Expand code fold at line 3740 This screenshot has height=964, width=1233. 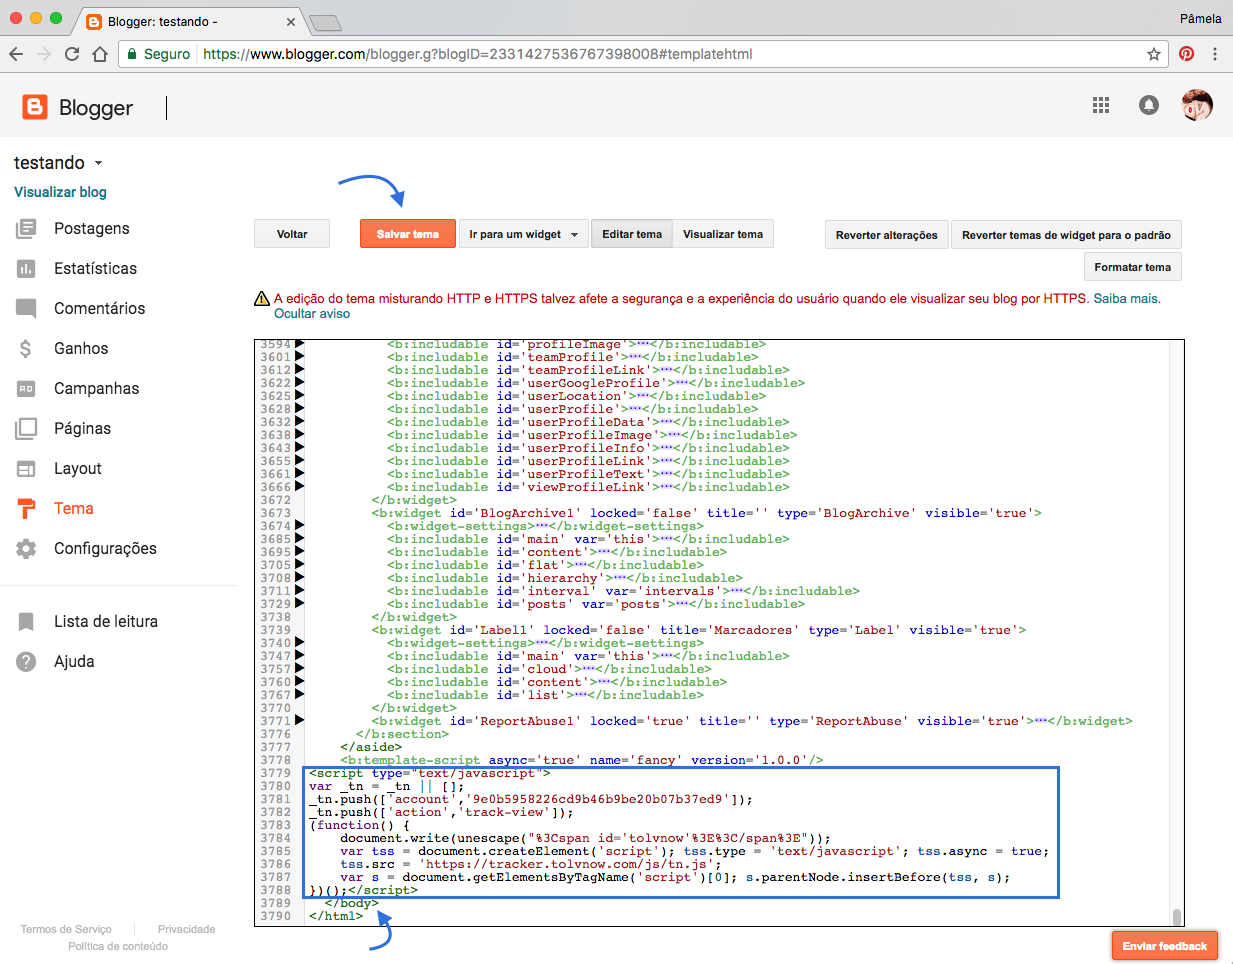coord(299,643)
